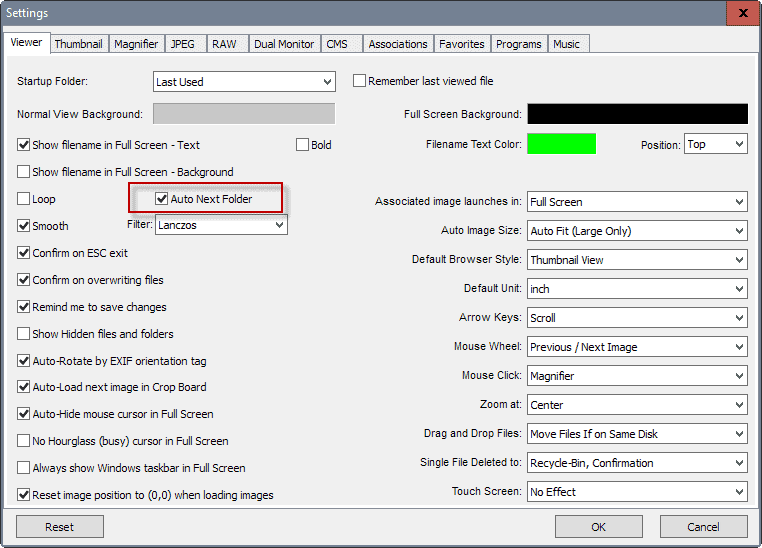This screenshot has height=548, width=762.
Task: Tick the Bold checkbox
Action: pos(302,145)
